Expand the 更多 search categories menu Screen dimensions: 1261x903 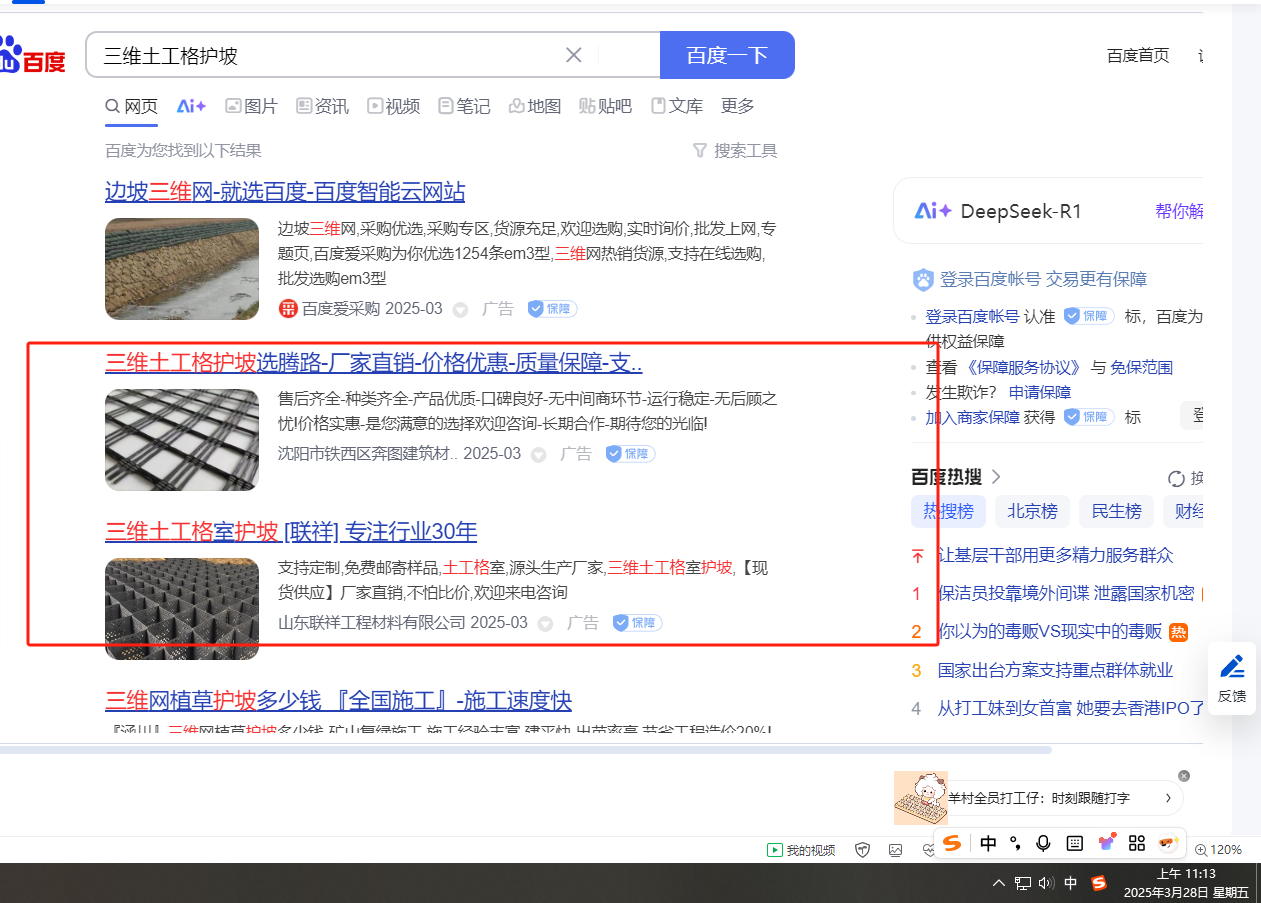point(738,106)
